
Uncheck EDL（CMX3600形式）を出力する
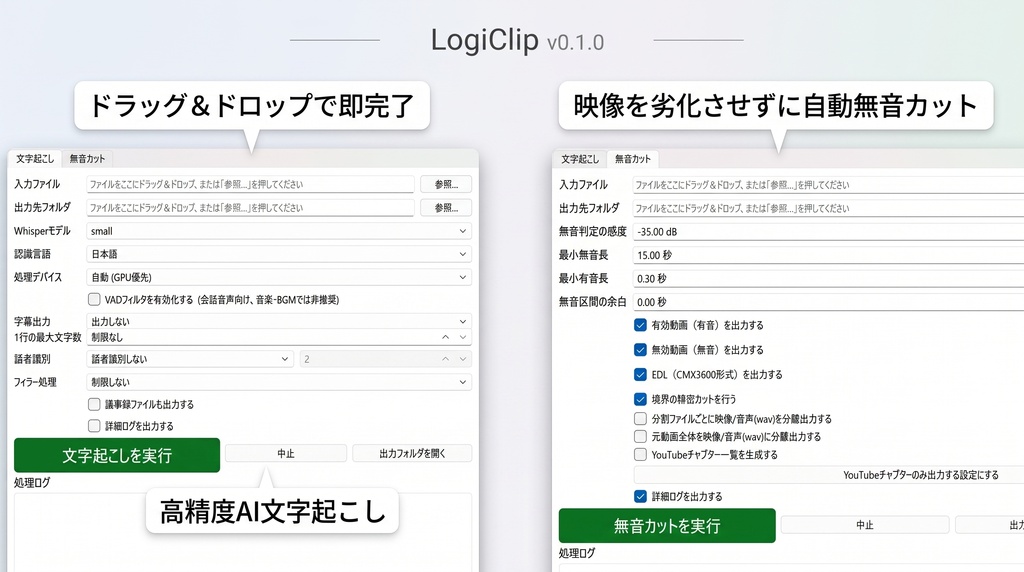[x=640, y=375]
